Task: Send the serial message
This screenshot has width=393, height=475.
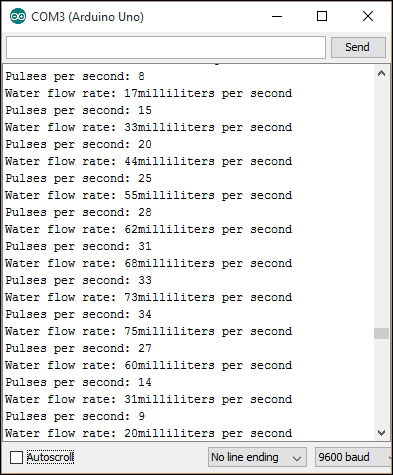Action: tap(358, 47)
